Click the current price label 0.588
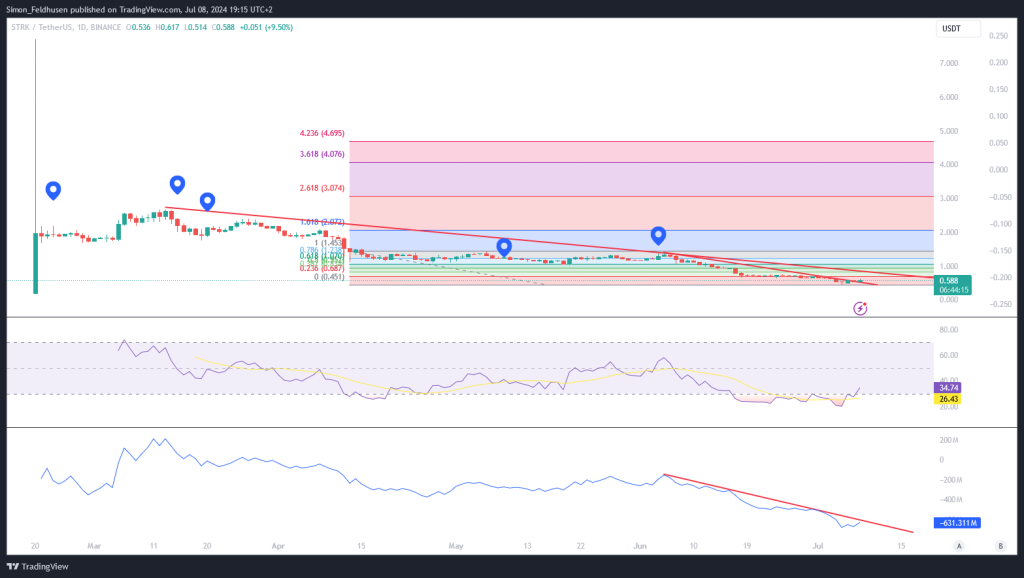Image resolution: width=1024 pixels, height=578 pixels. point(949,281)
